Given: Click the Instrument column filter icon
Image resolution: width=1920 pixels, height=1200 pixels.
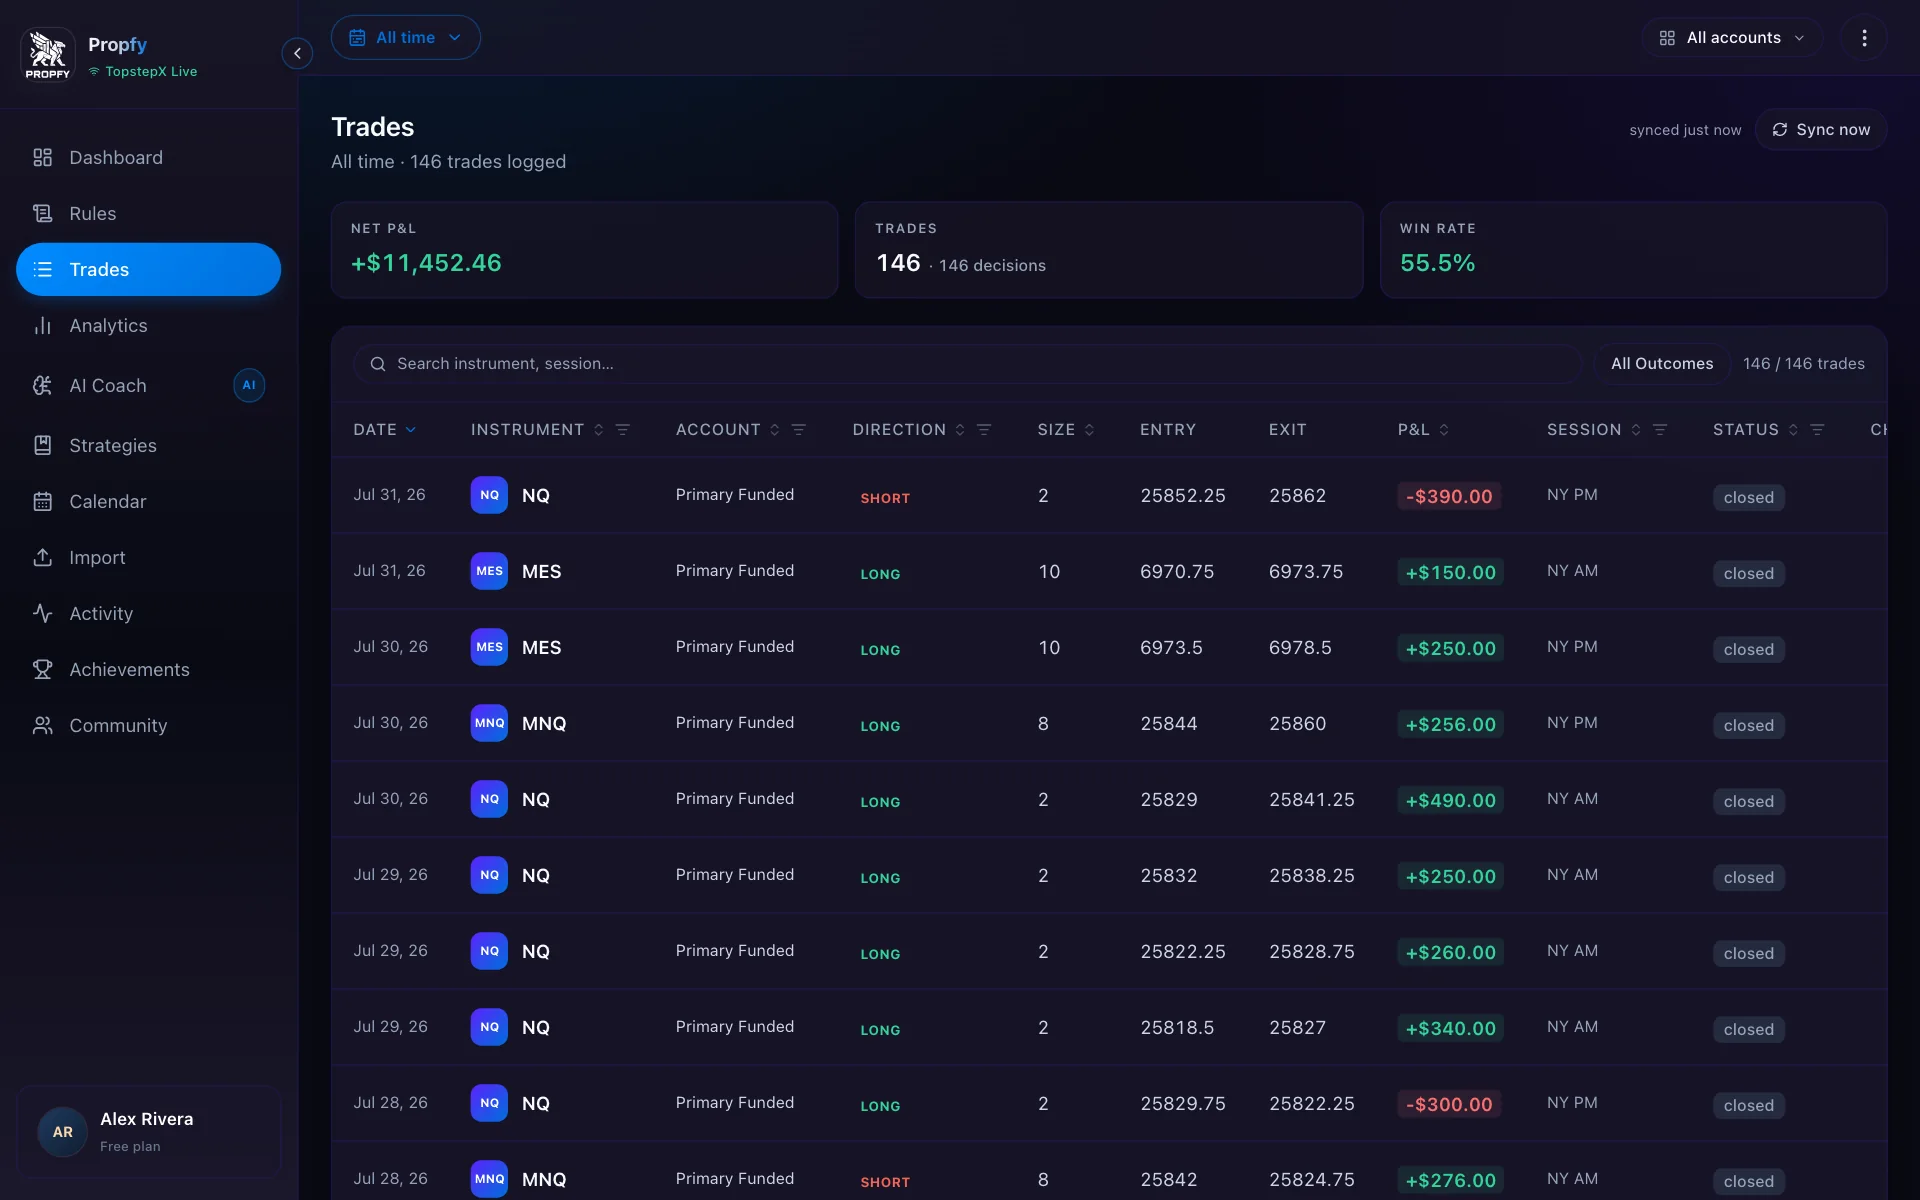Looking at the screenshot, I should (622, 430).
